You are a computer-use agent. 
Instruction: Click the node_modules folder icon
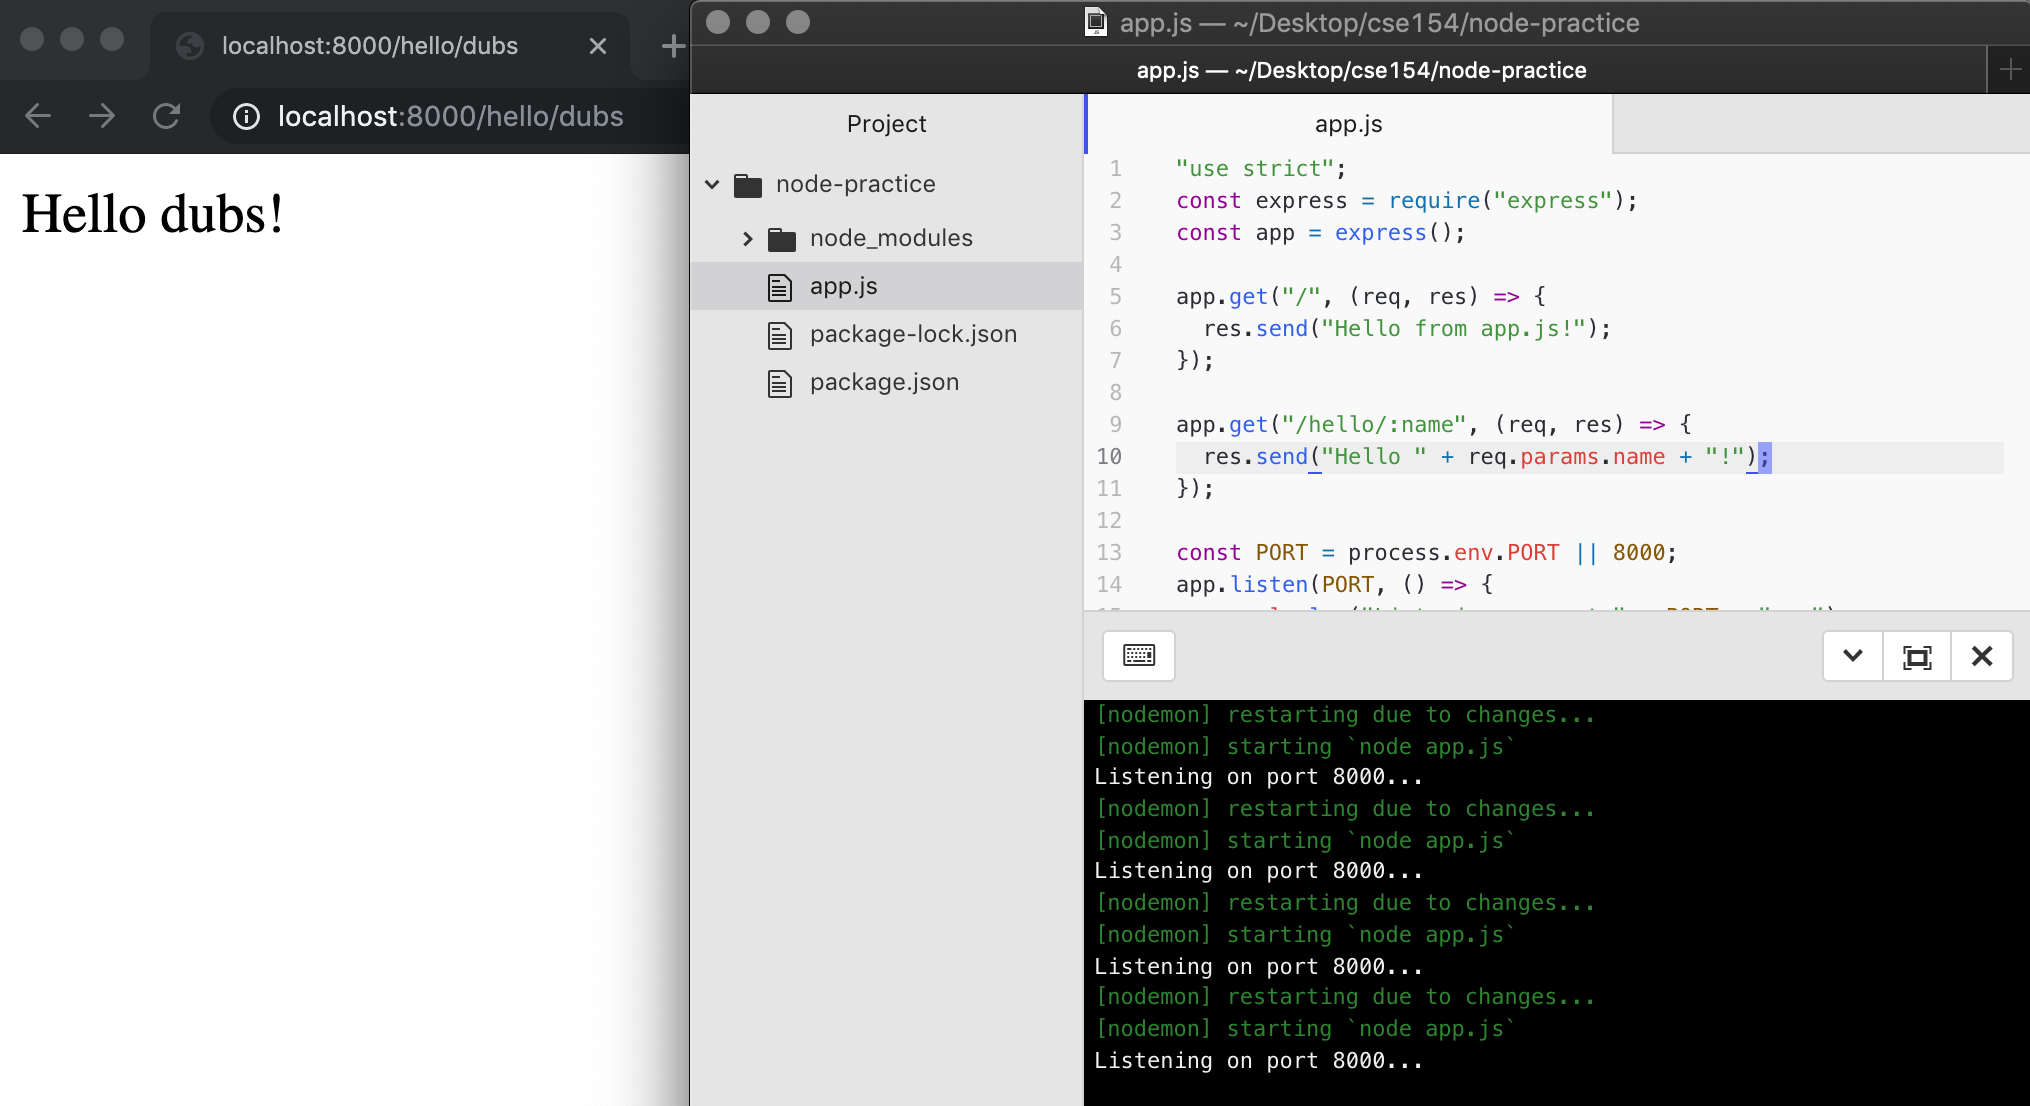coord(781,238)
